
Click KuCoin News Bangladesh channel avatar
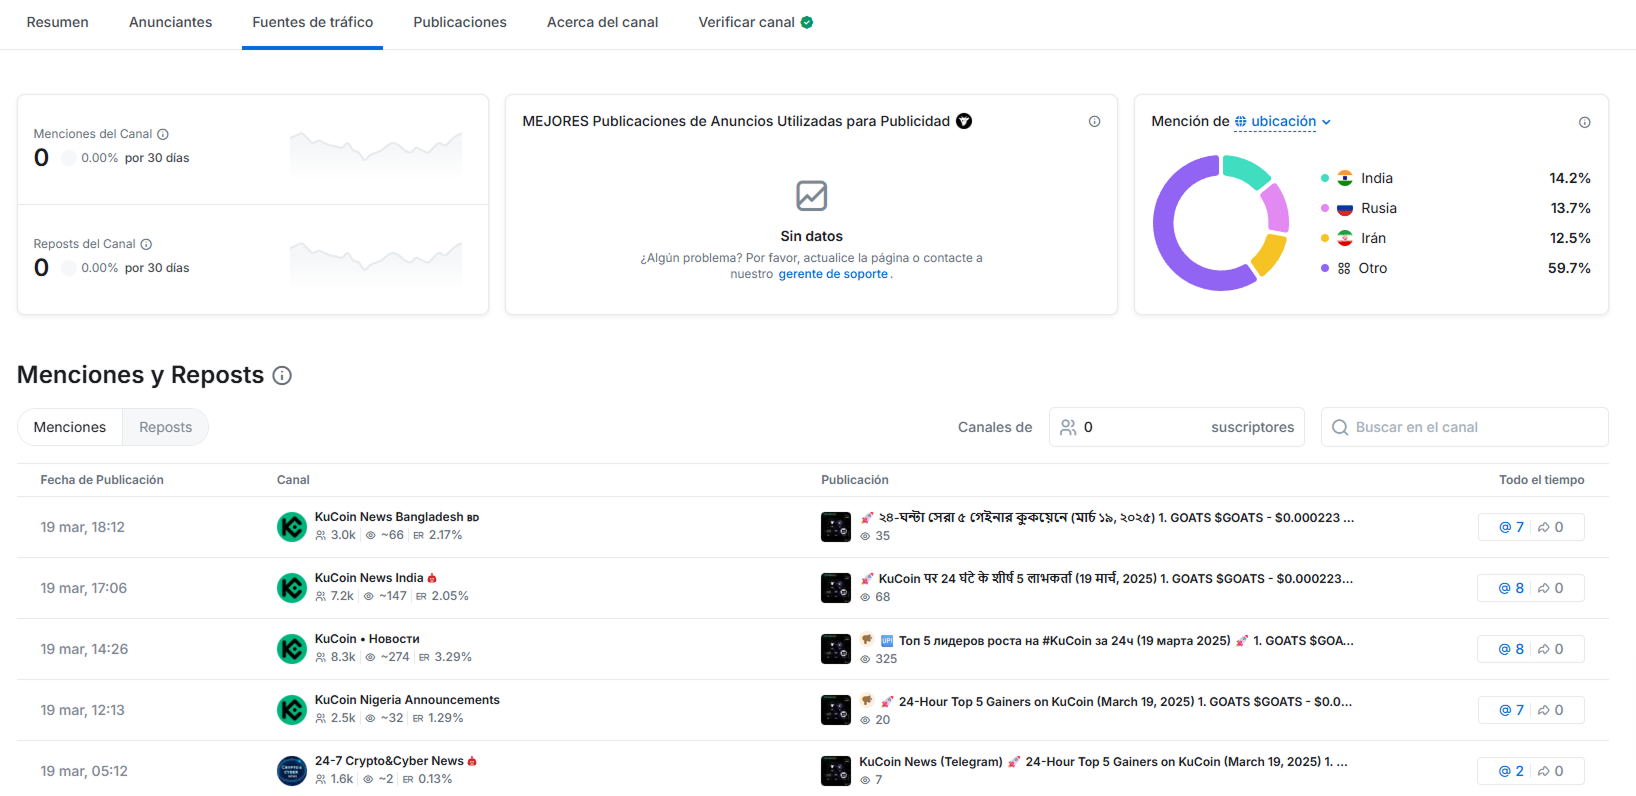click(x=292, y=527)
